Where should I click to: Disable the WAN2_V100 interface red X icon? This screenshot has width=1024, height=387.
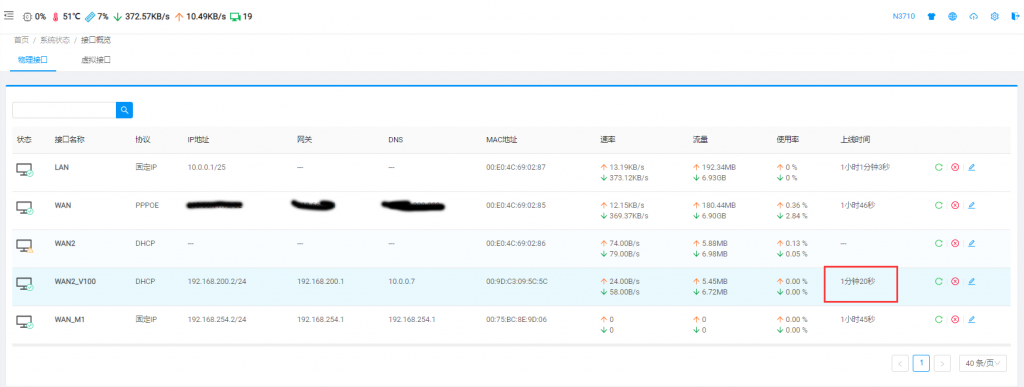[x=955, y=281]
